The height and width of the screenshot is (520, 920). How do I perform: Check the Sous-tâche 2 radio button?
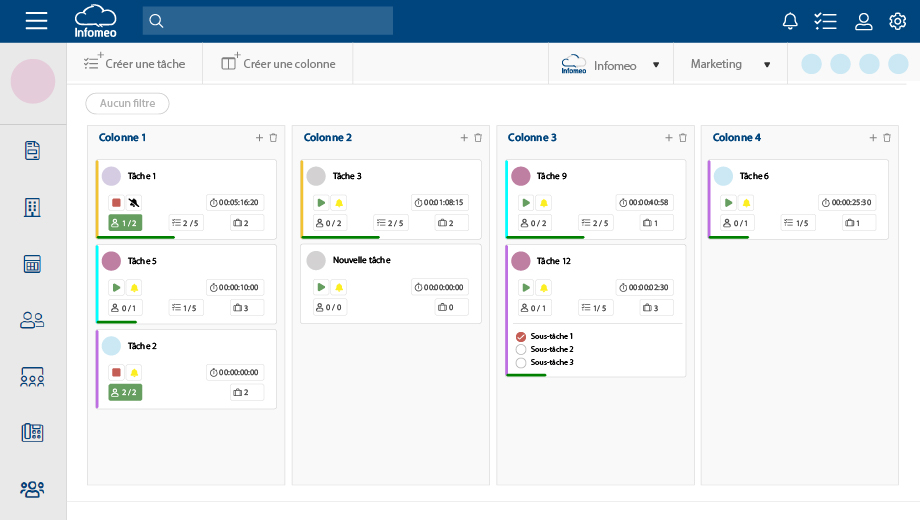point(521,349)
